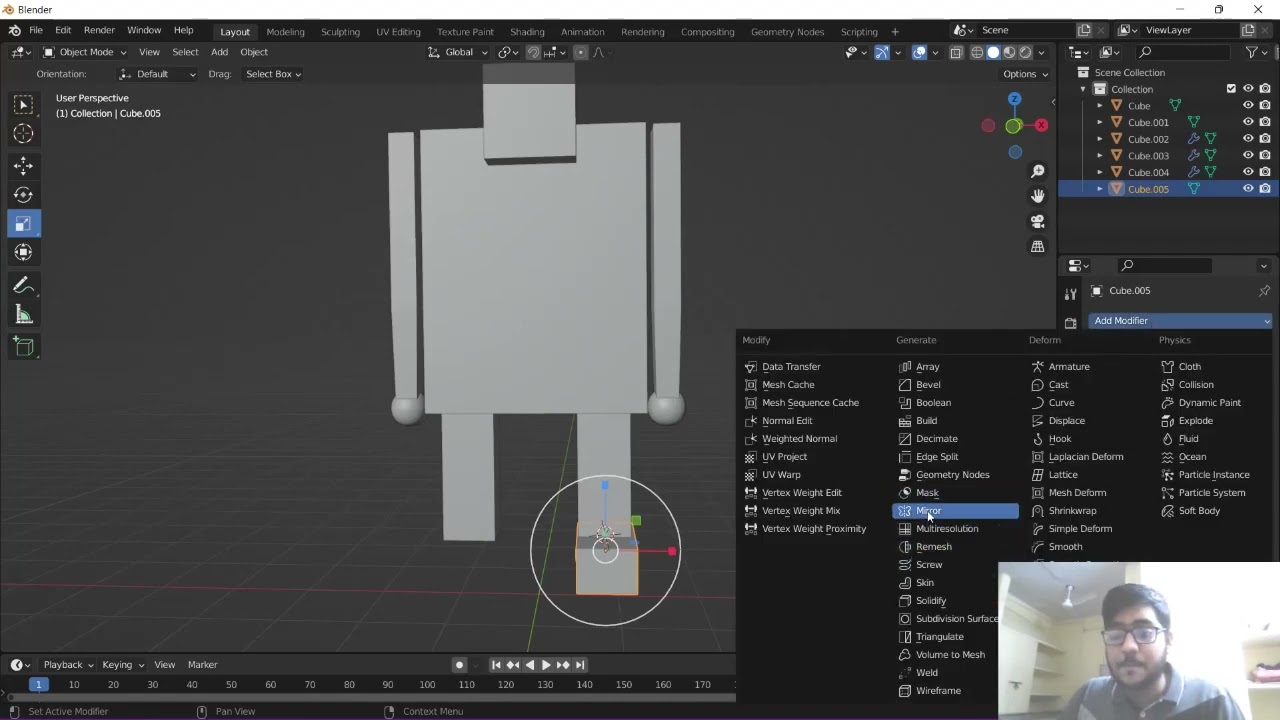The image size is (1280, 720).
Task: Select the Cursor tool in left toolbar
Action: coord(23,134)
